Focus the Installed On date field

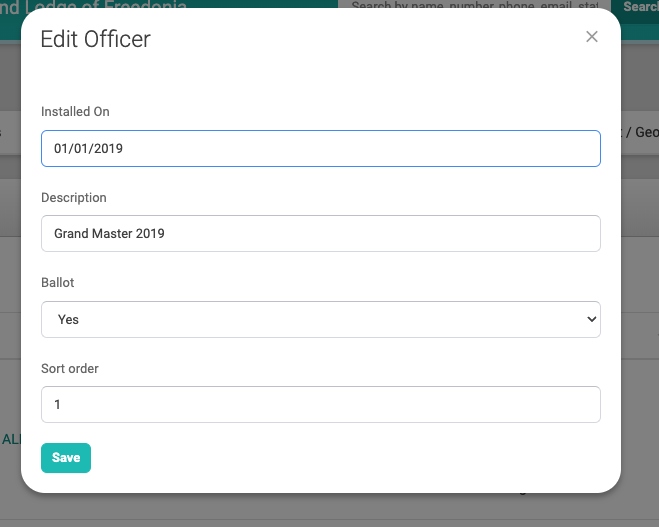(x=321, y=148)
